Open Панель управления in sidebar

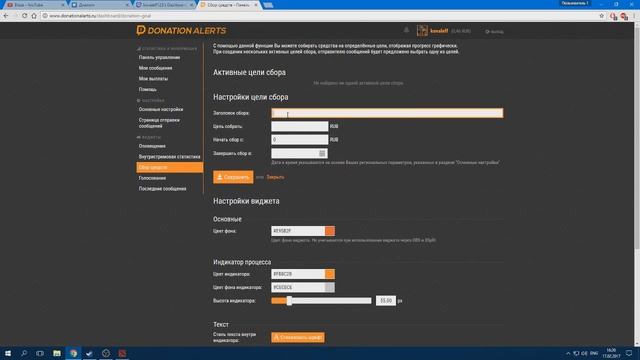pyautogui.click(x=159, y=58)
